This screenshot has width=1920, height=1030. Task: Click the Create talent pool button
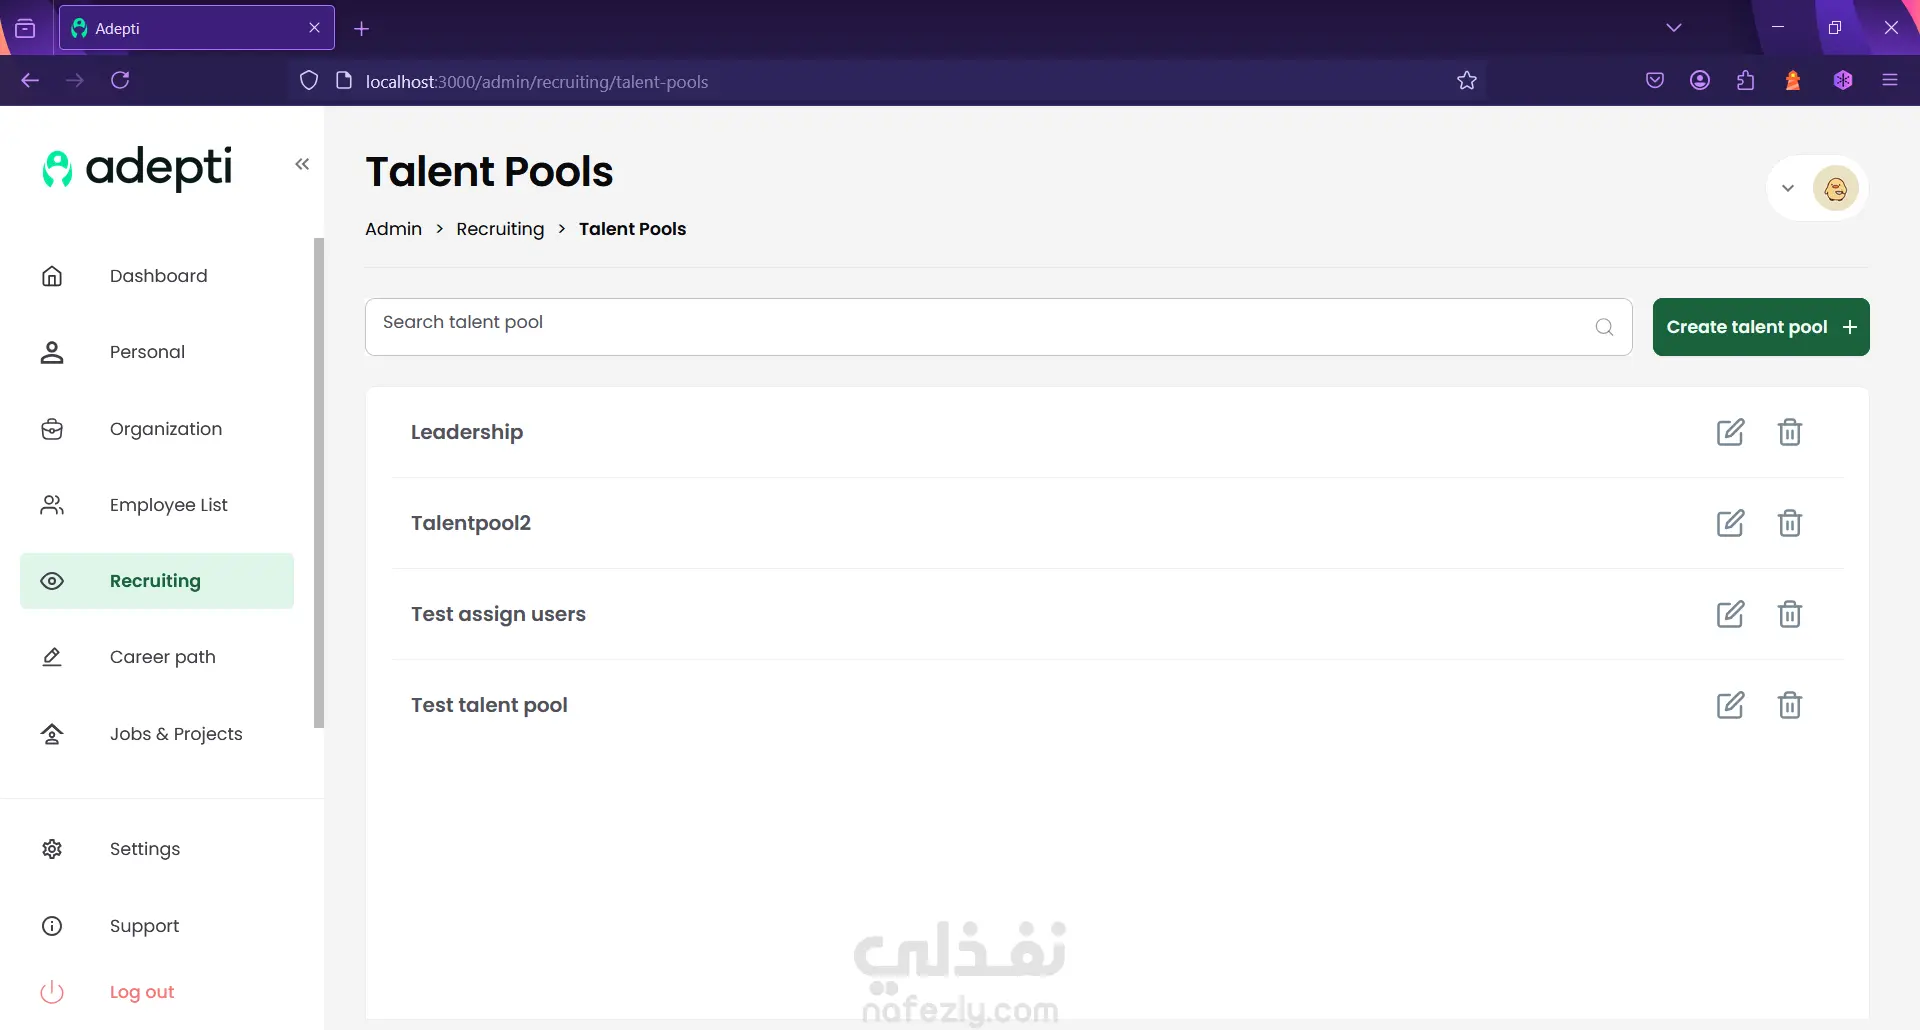(x=1760, y=327)
